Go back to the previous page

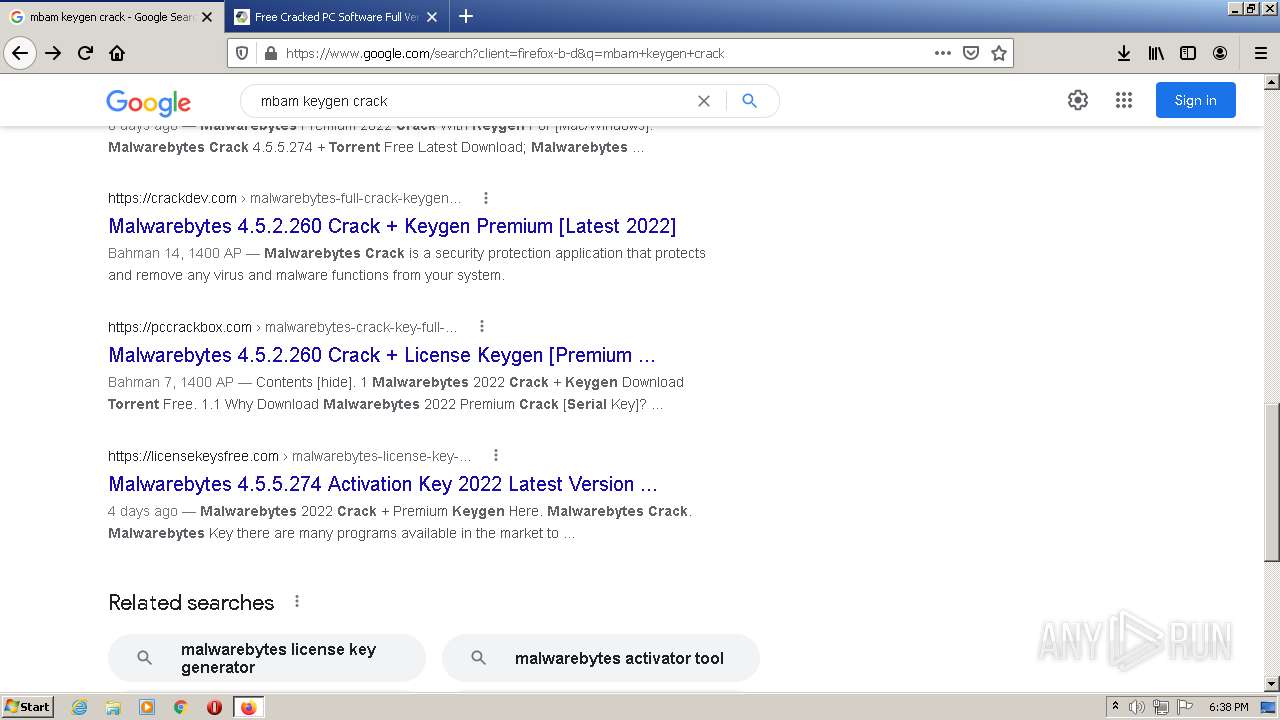(x=20, y=53)
